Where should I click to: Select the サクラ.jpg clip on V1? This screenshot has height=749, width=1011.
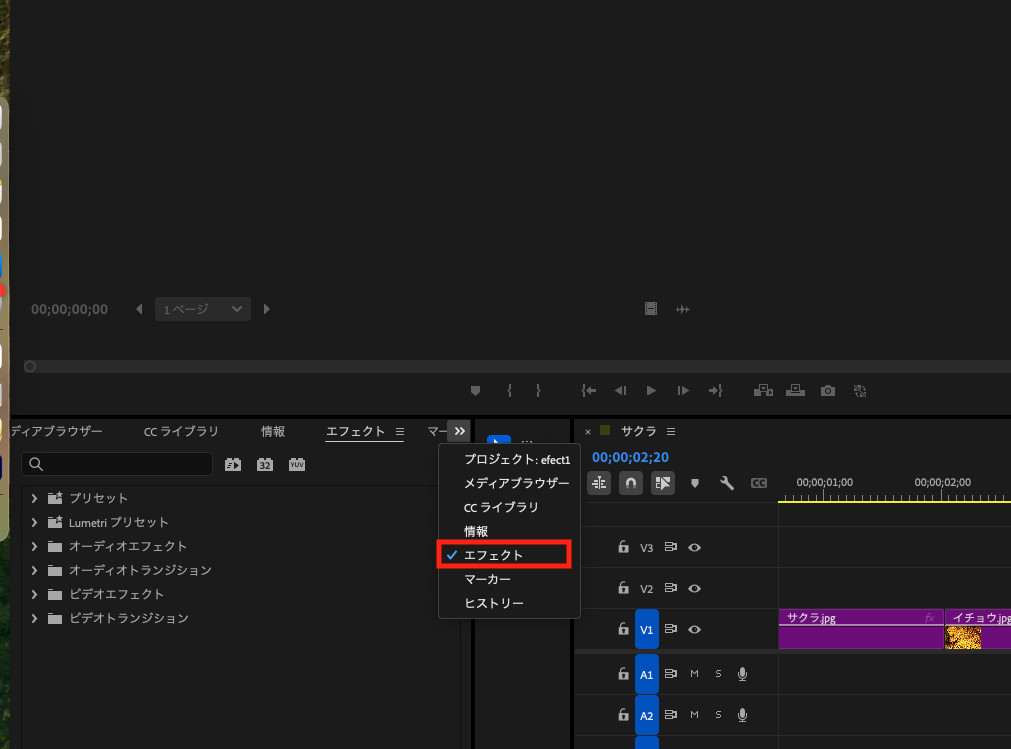[860, 630]
